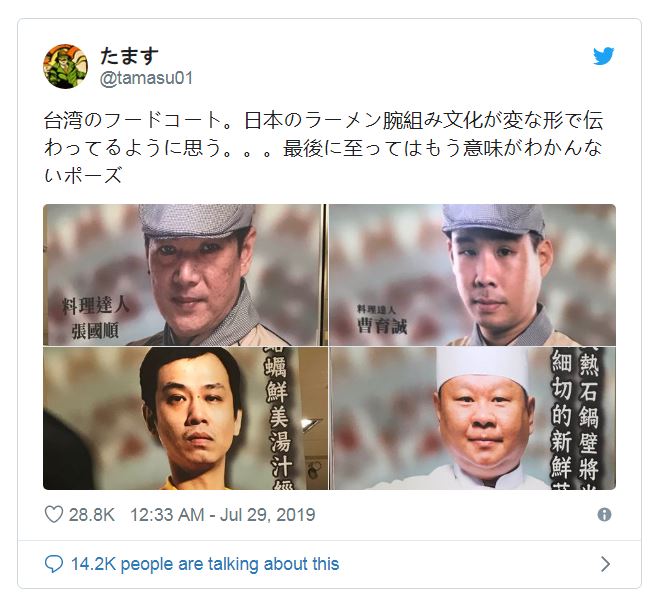Click the 料理達人 曹育誠 caption text
Image resolution: width=655 pixels, height=595 pixels.
[381, 320]
